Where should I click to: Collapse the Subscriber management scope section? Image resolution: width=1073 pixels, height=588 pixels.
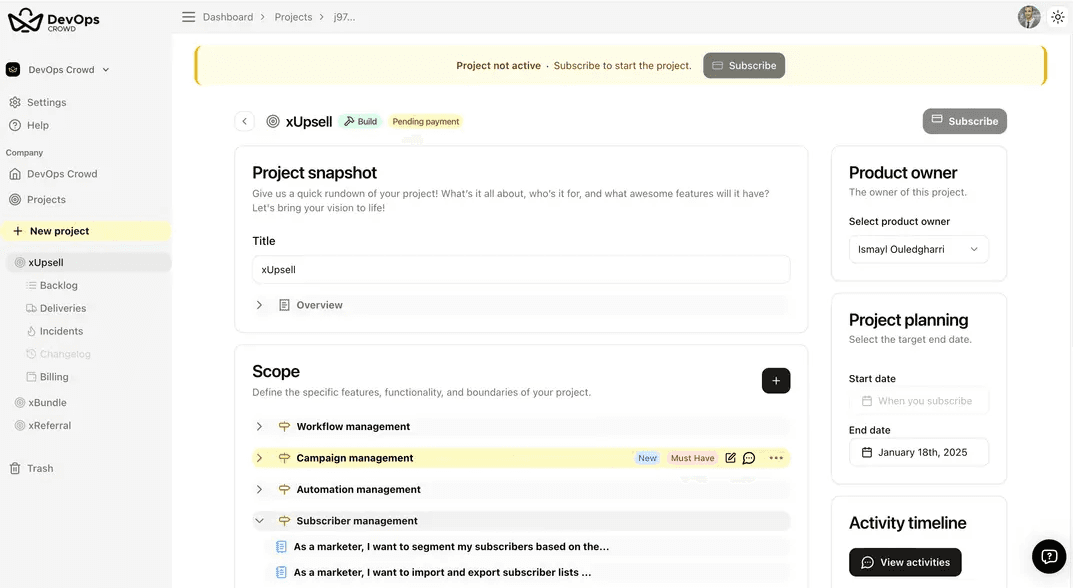pyautogui.click(x=259, y=520)
